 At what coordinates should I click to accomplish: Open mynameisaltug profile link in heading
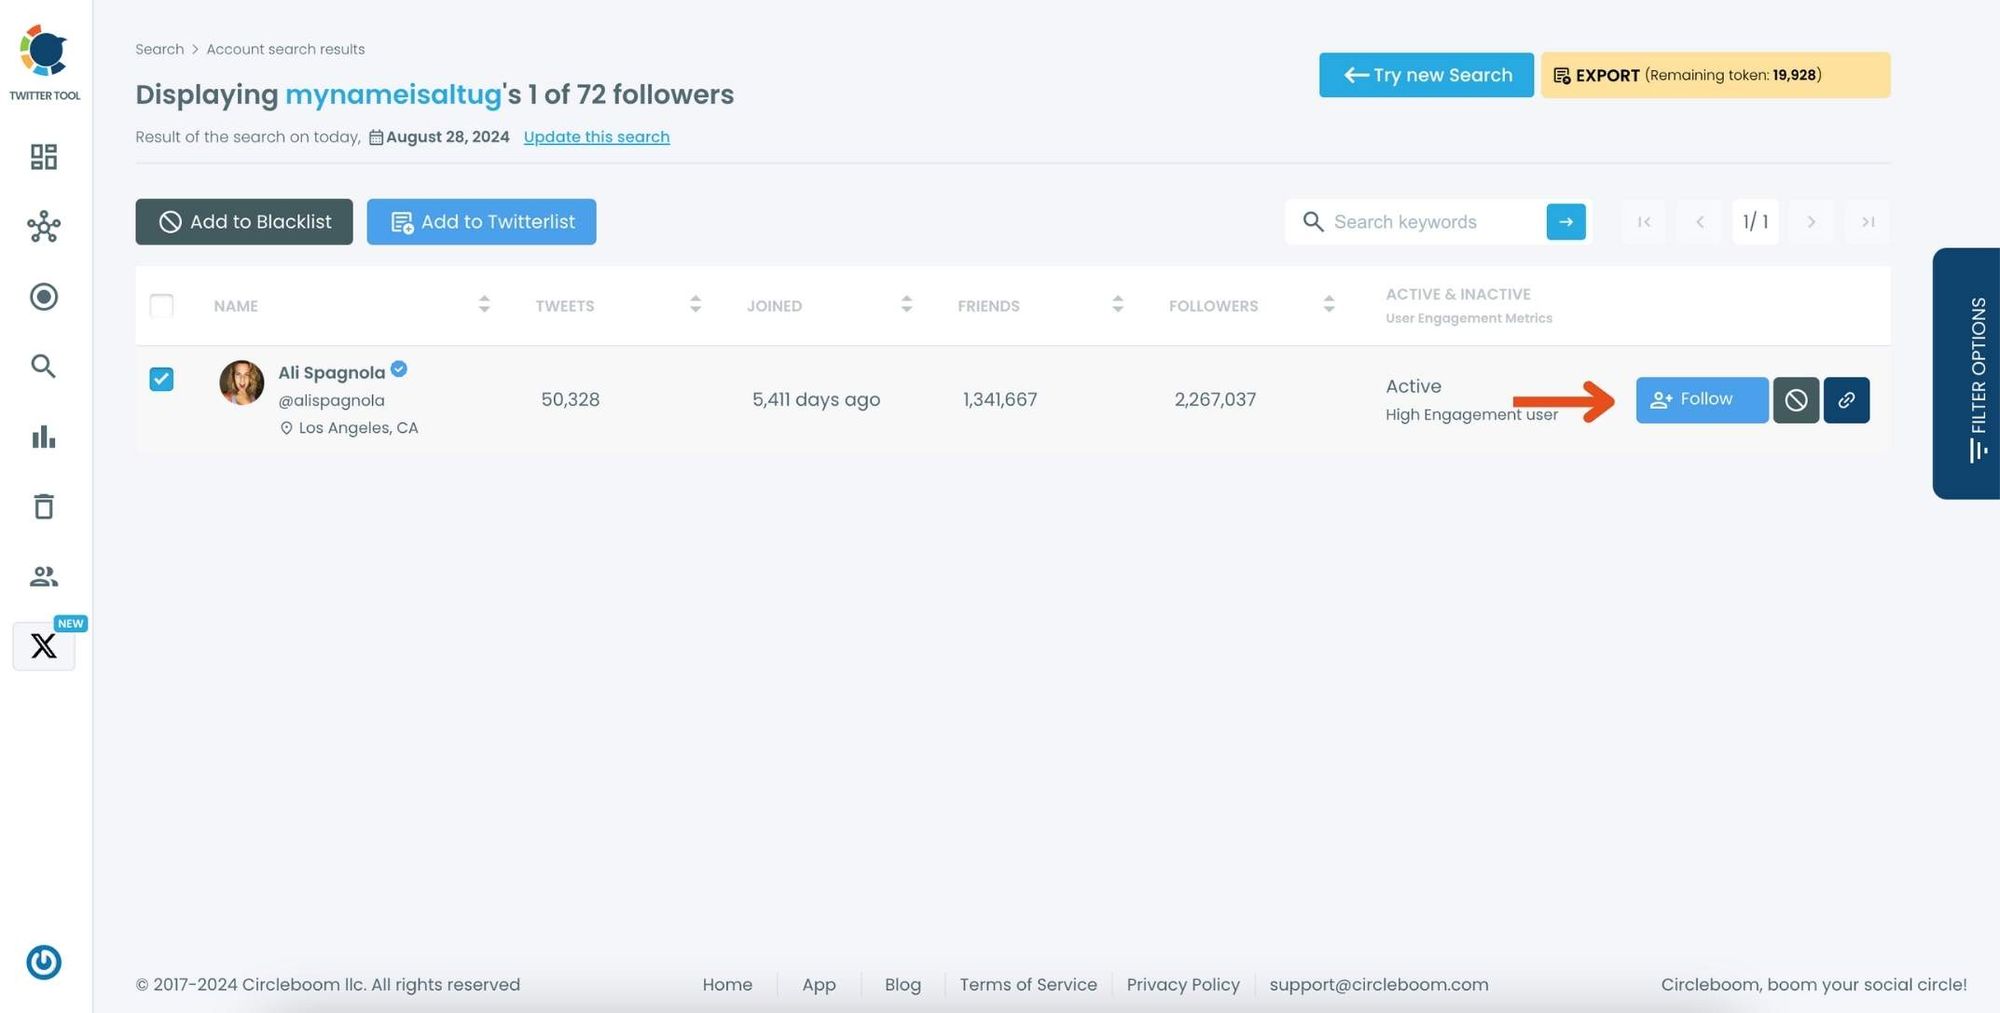point(393,95)
